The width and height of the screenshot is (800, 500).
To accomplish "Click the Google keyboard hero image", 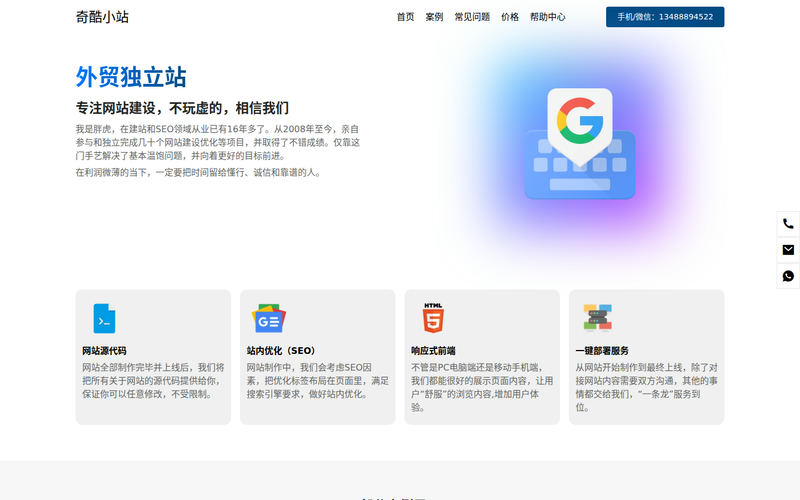I will (x=580, y=143).
